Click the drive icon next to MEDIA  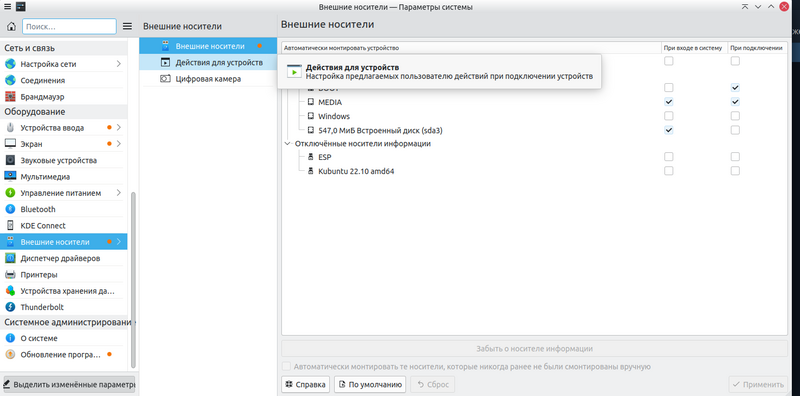click(x=311, y=102)
